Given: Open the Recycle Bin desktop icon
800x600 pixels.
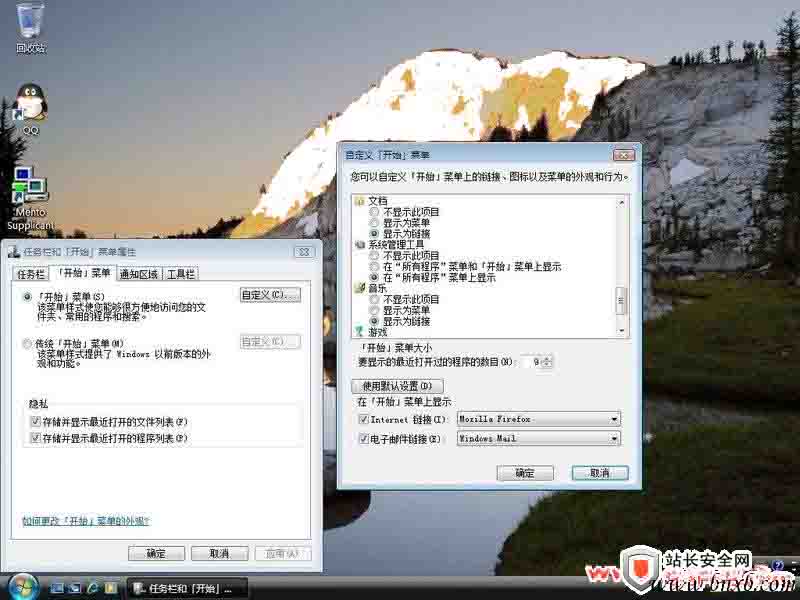Looking at the screenshot, I should point(30,24).
